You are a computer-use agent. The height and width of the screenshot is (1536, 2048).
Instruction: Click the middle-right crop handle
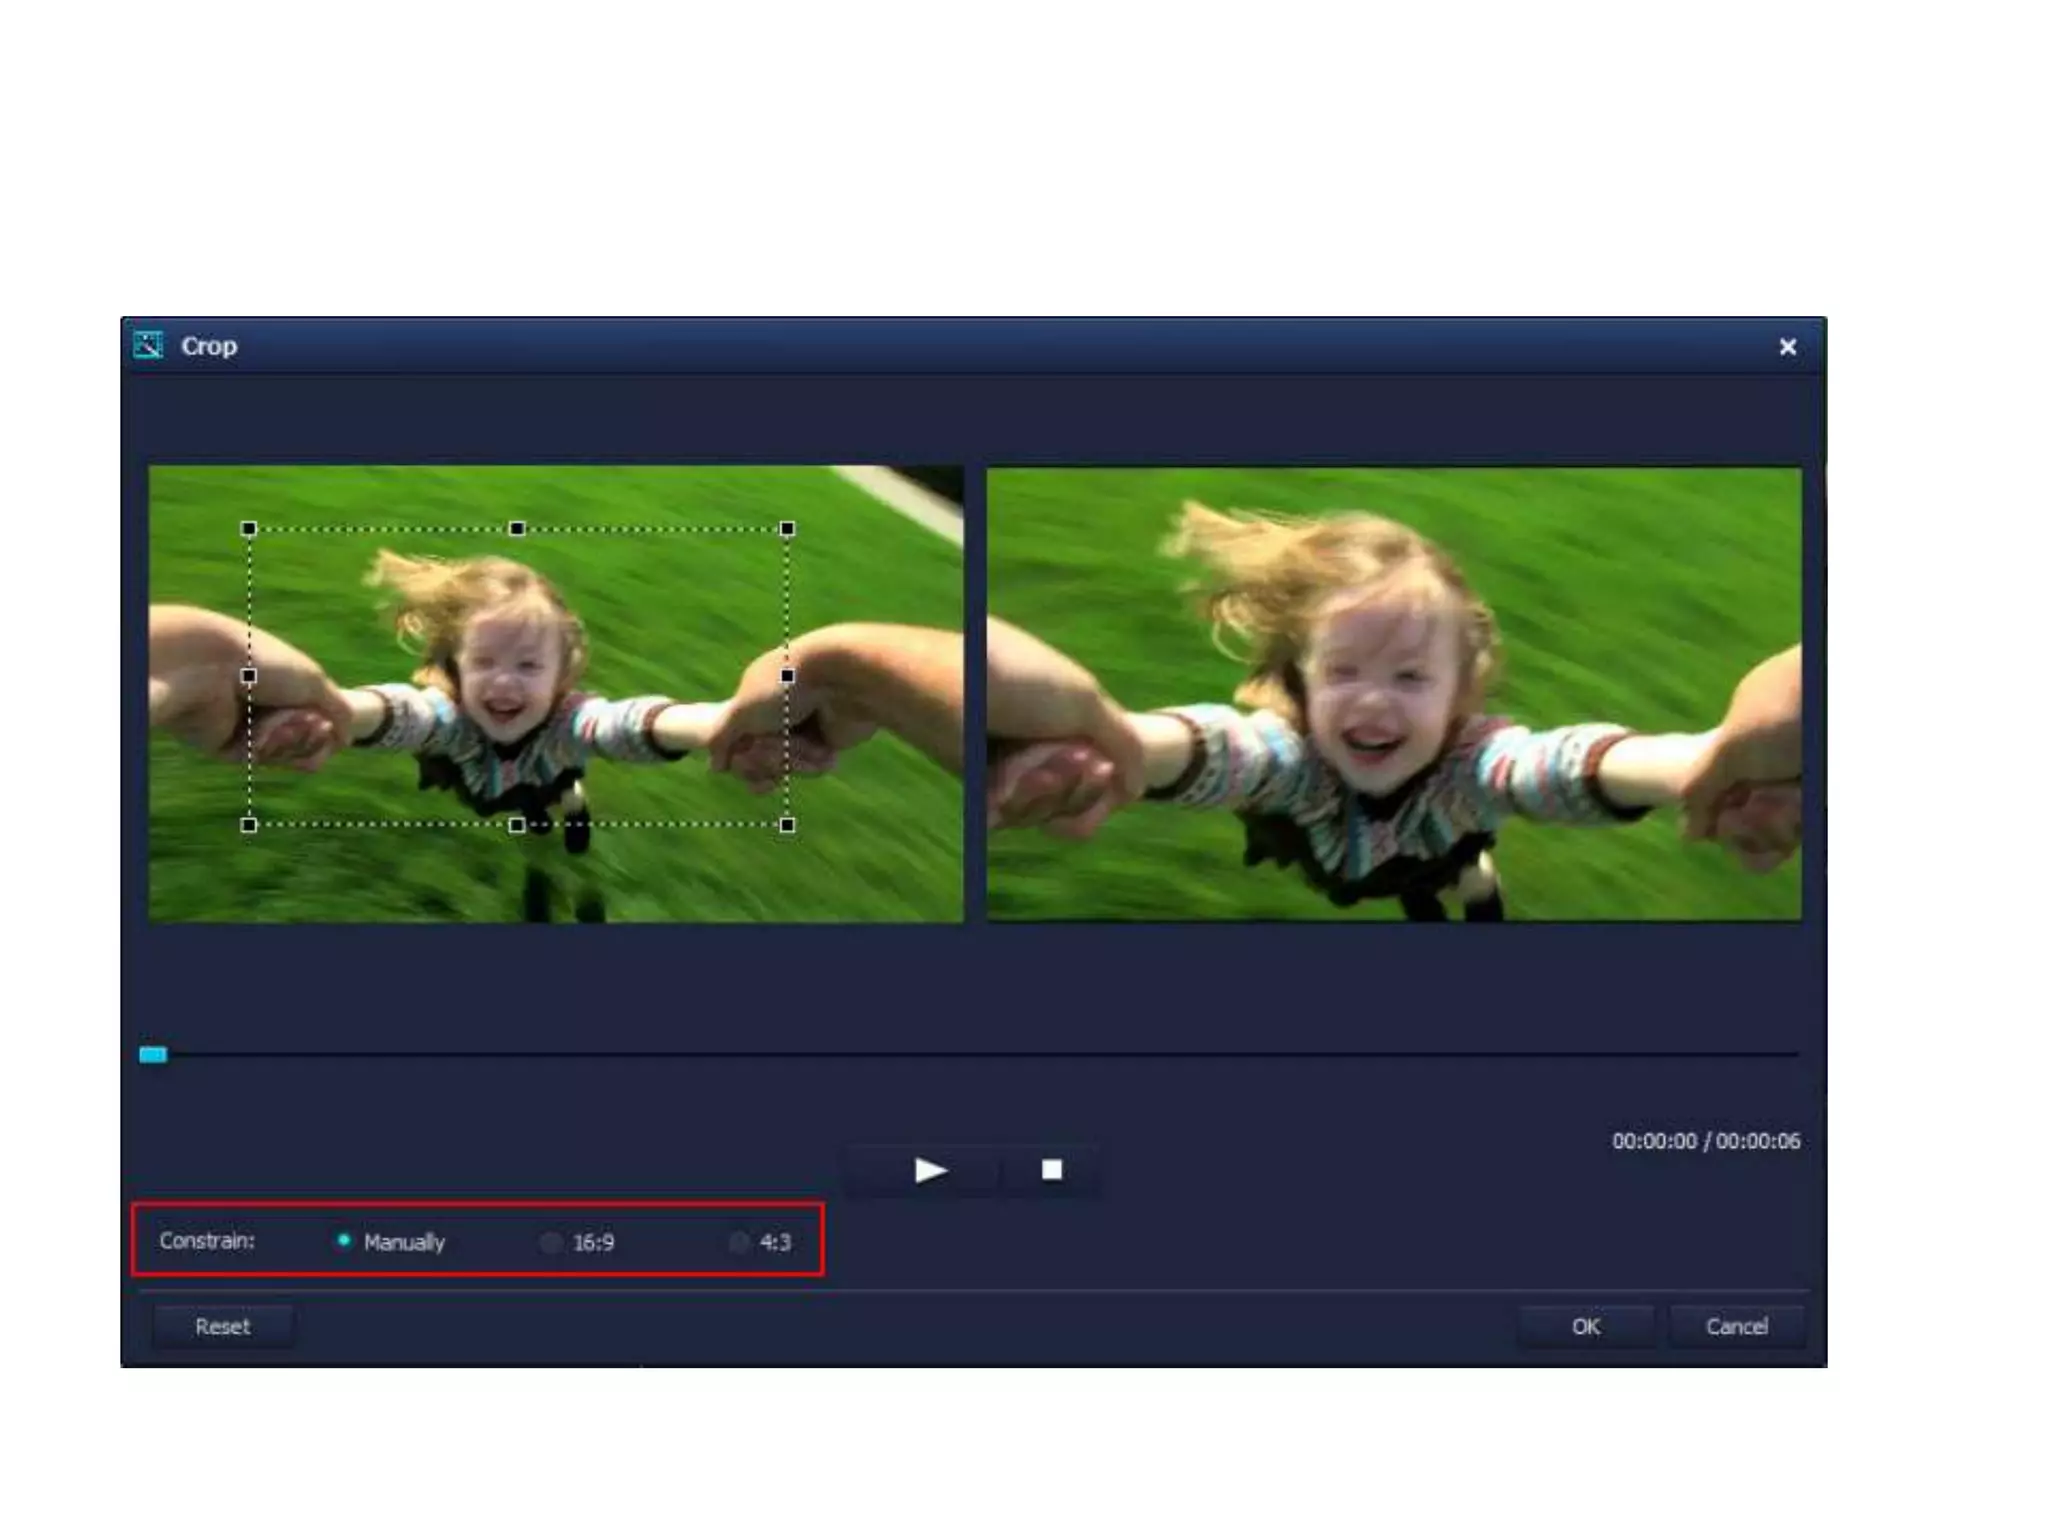[x=787, y=676]
